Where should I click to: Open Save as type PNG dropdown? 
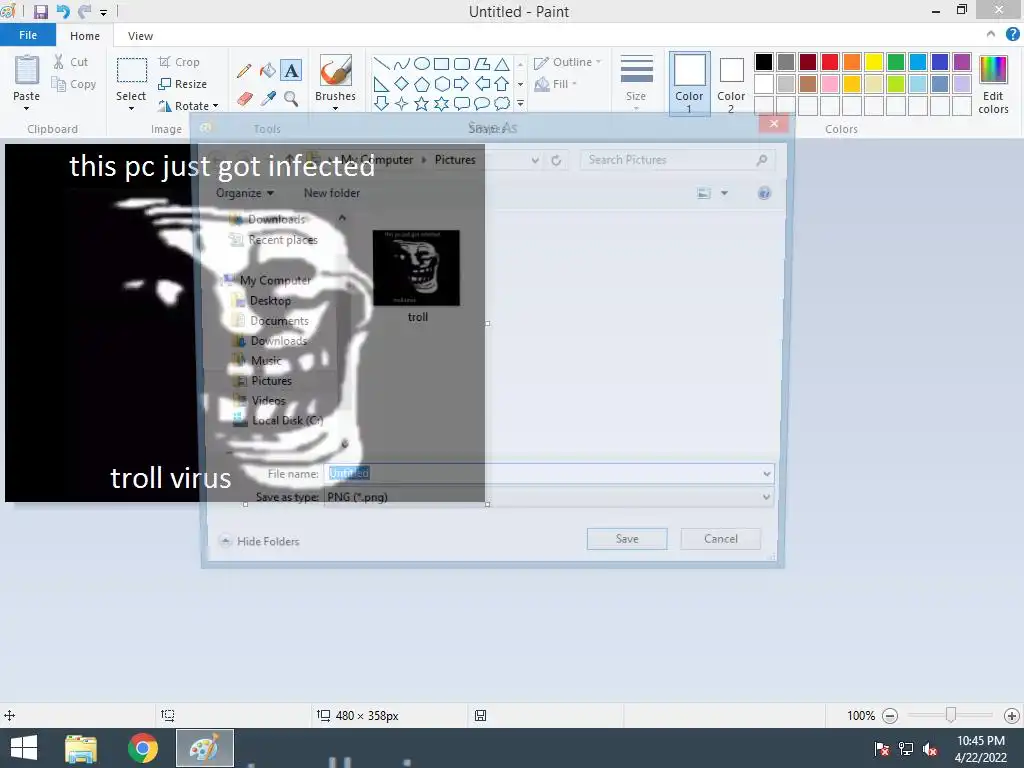tap(767, 497)
